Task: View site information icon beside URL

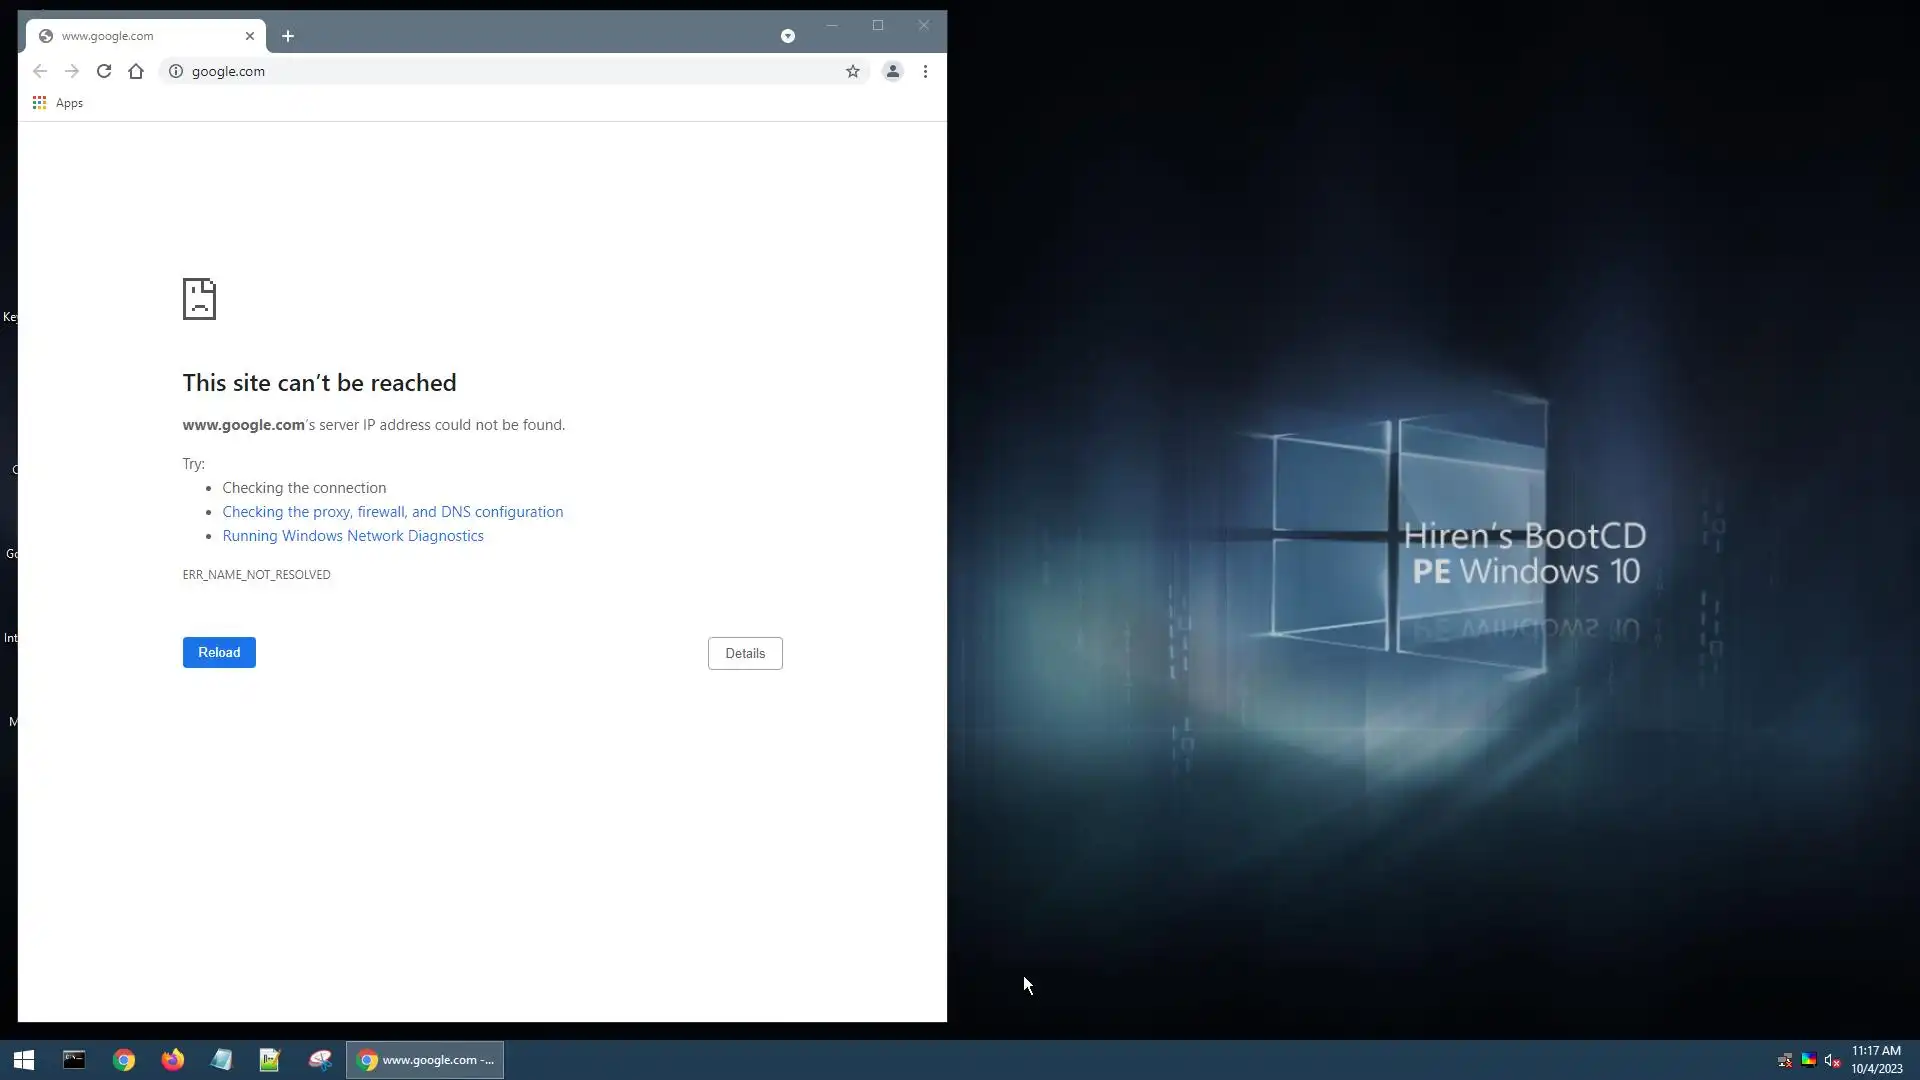Action: (176, 71)
